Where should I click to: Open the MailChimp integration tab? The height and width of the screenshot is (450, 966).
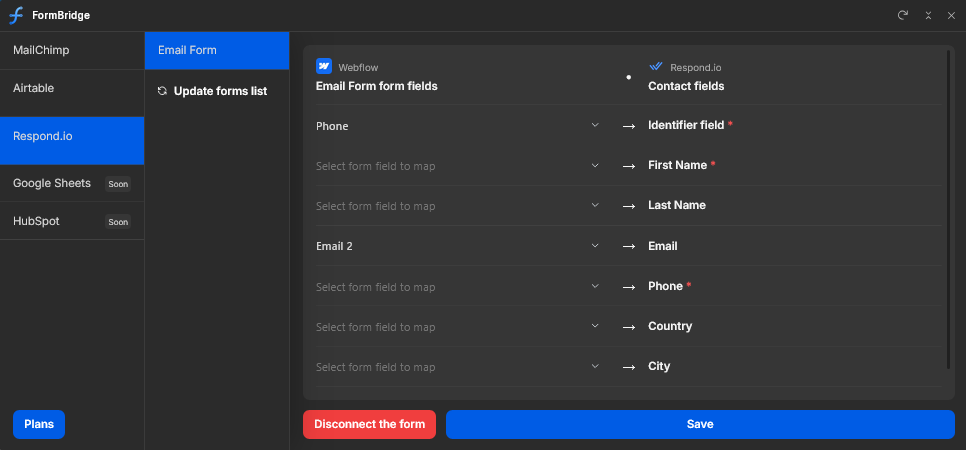[72, 51]
